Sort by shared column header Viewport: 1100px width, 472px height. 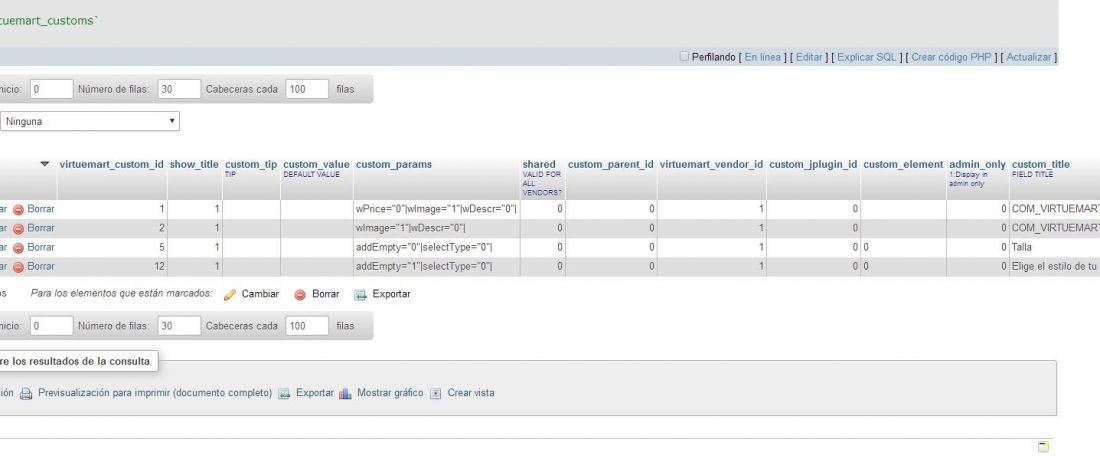pos(539,165)
